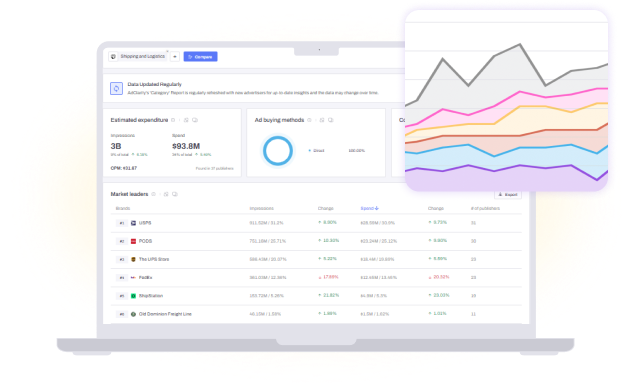Click the refresh icon beside Data Updated Regularly

116,88
